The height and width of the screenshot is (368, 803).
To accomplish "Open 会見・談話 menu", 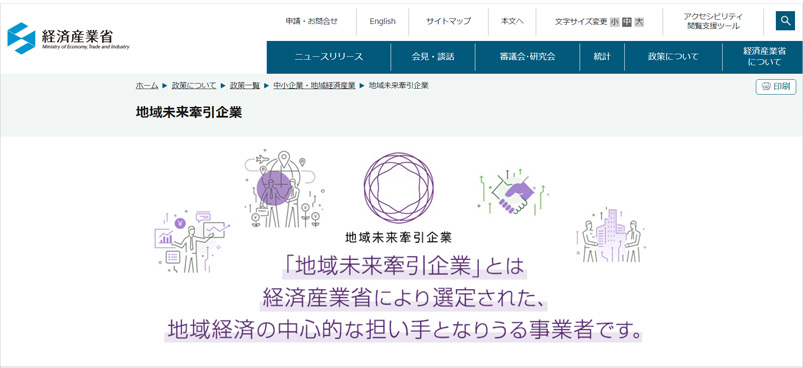I will coord(433,57).
